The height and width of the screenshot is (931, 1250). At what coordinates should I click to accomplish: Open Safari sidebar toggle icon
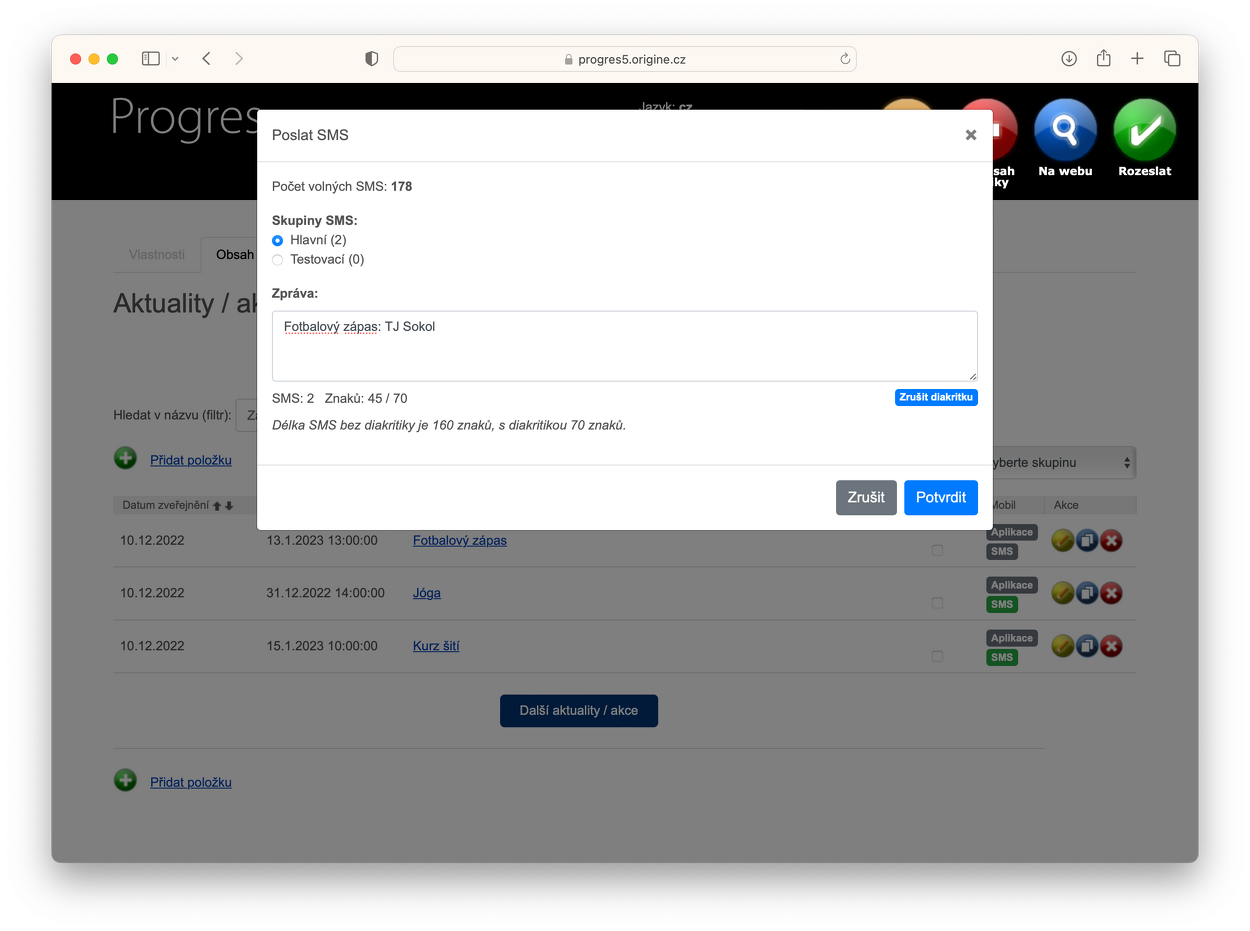tap(151, 59)
